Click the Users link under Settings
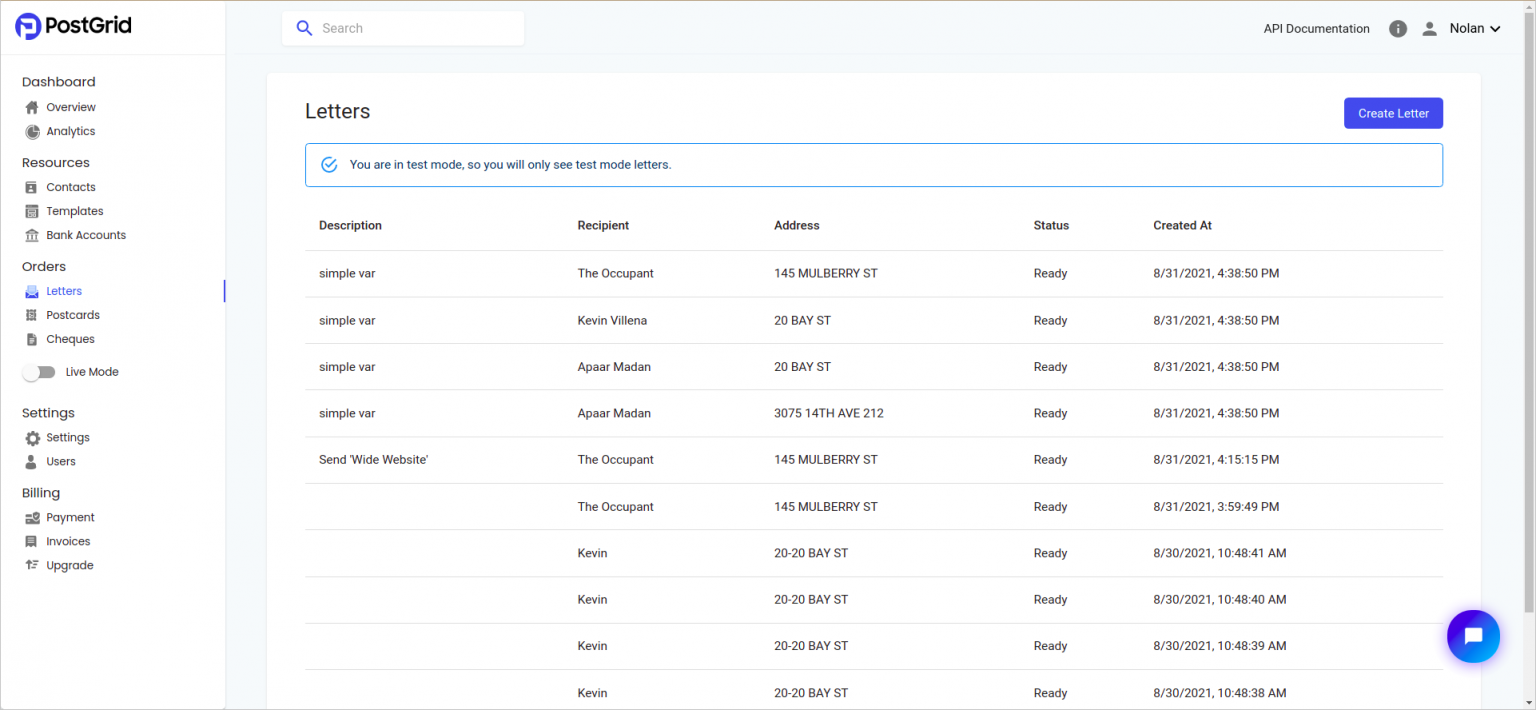The image size is (1536, 710). [61, 462]
